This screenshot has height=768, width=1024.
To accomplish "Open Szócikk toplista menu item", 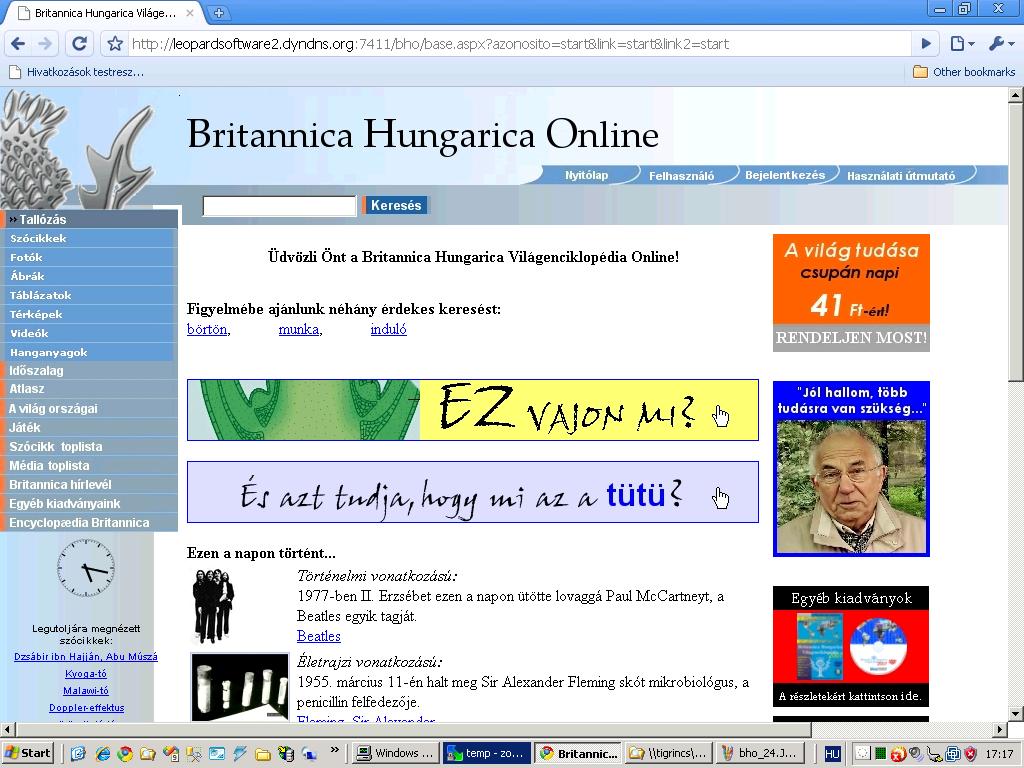I will pyautogui.click(x=89, y=446).
